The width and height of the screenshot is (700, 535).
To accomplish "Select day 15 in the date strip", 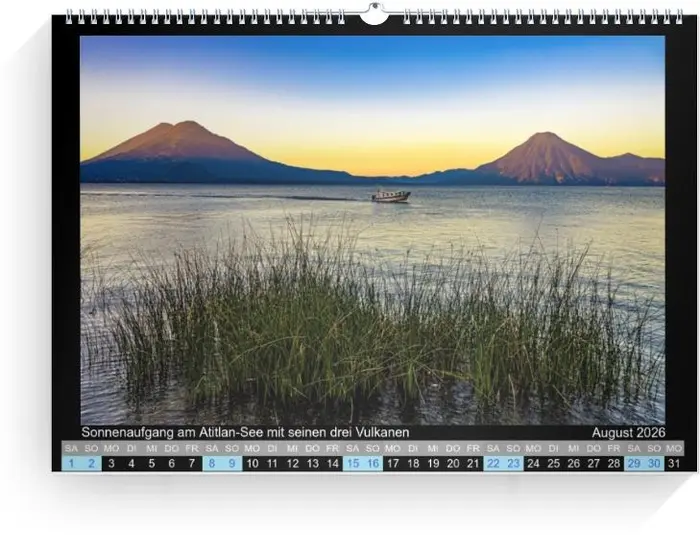I will [352, 464].
